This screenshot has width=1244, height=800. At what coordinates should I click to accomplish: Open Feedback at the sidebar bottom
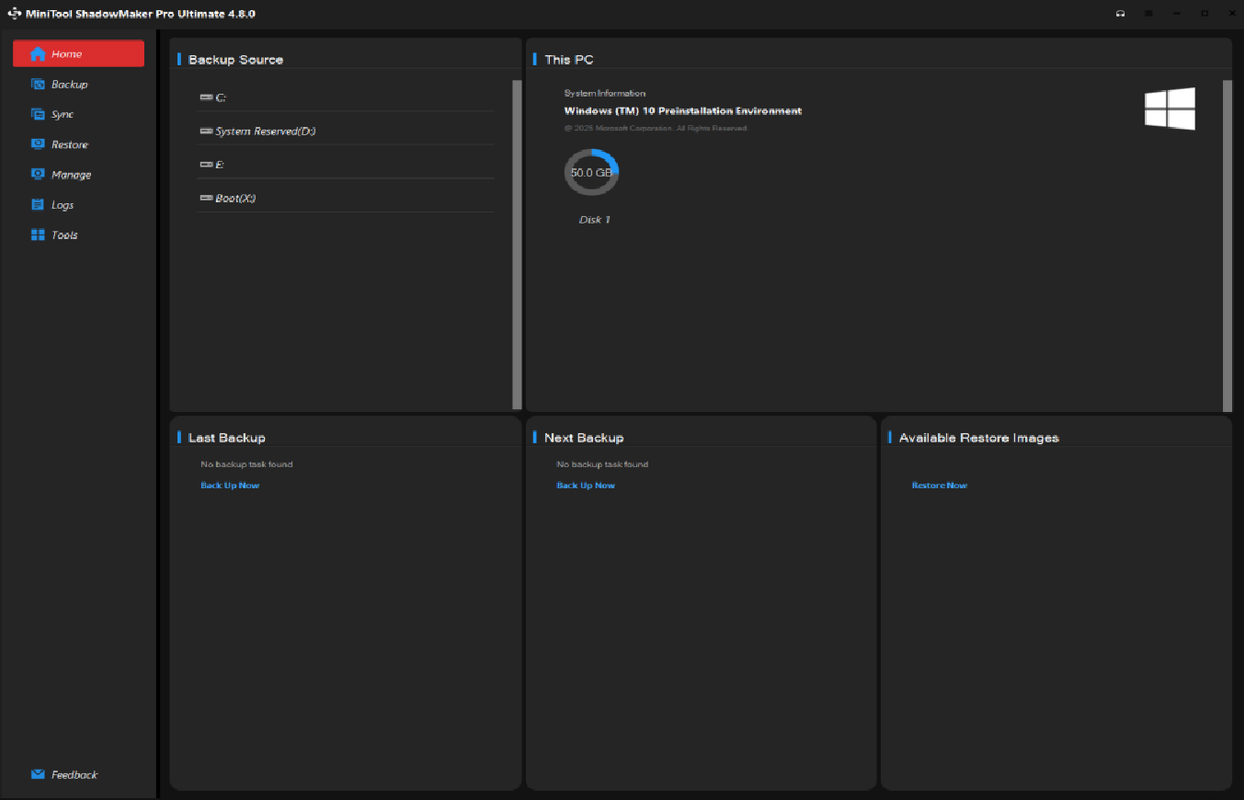coord(64,775)
